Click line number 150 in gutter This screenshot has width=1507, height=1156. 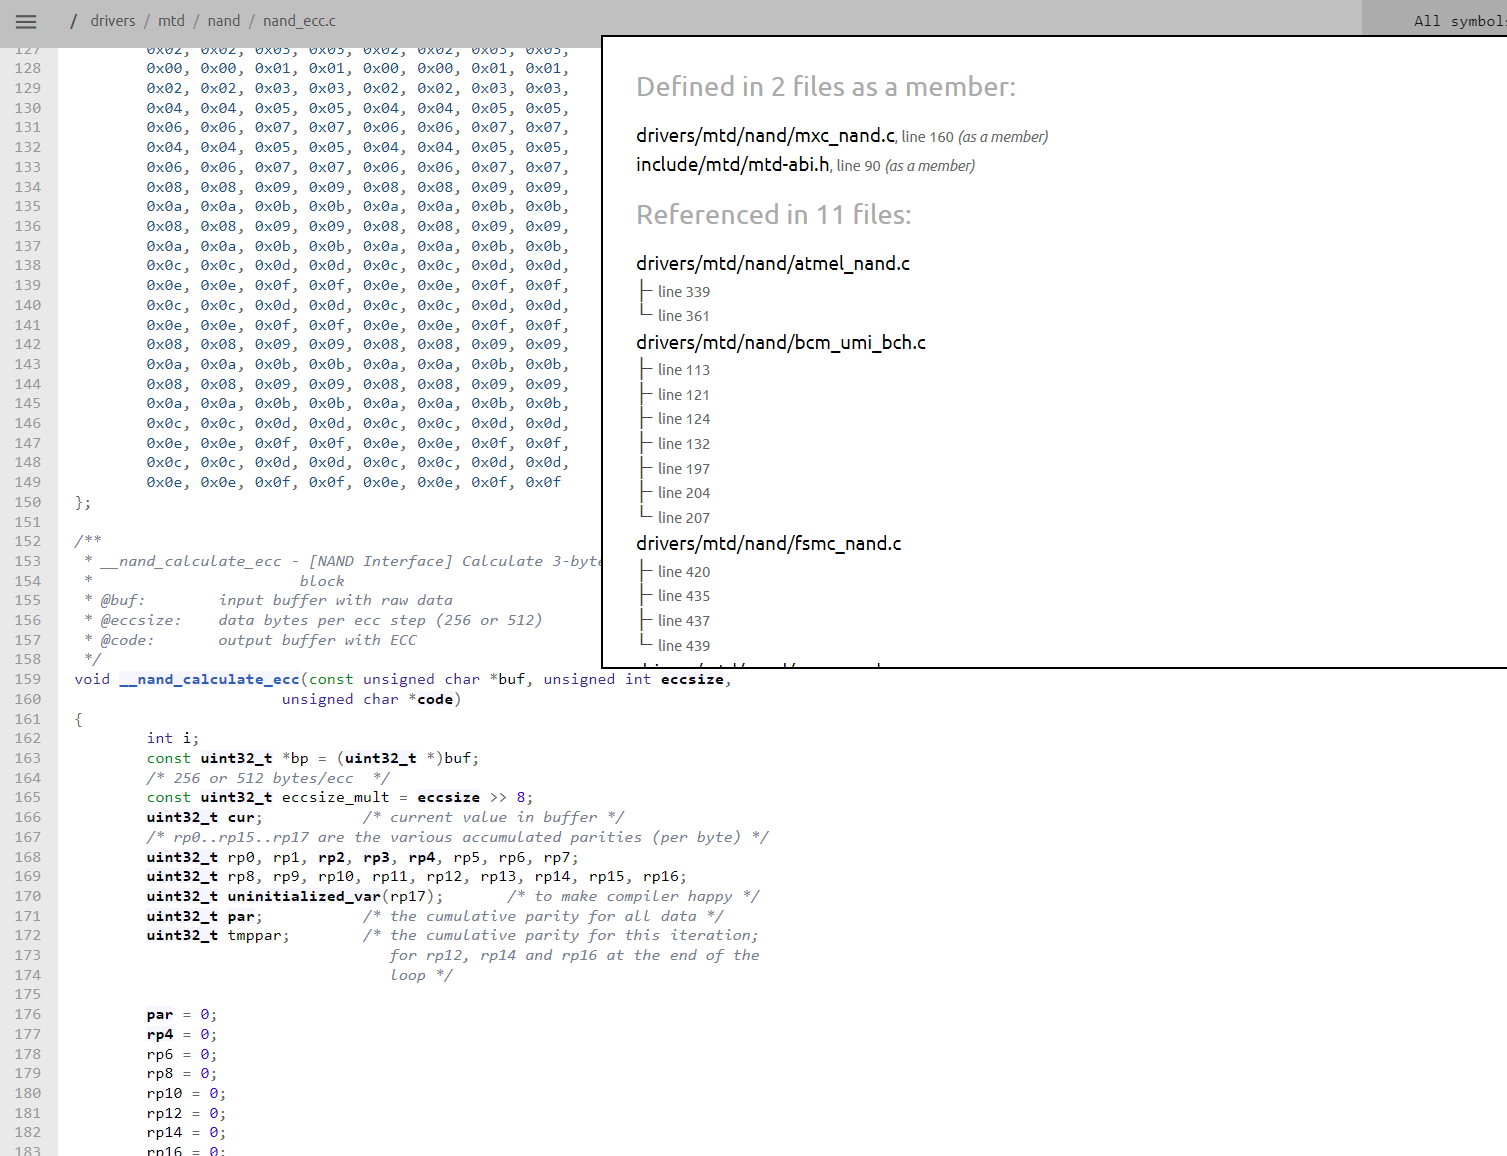pyautogui.click(x=28, y=502)
